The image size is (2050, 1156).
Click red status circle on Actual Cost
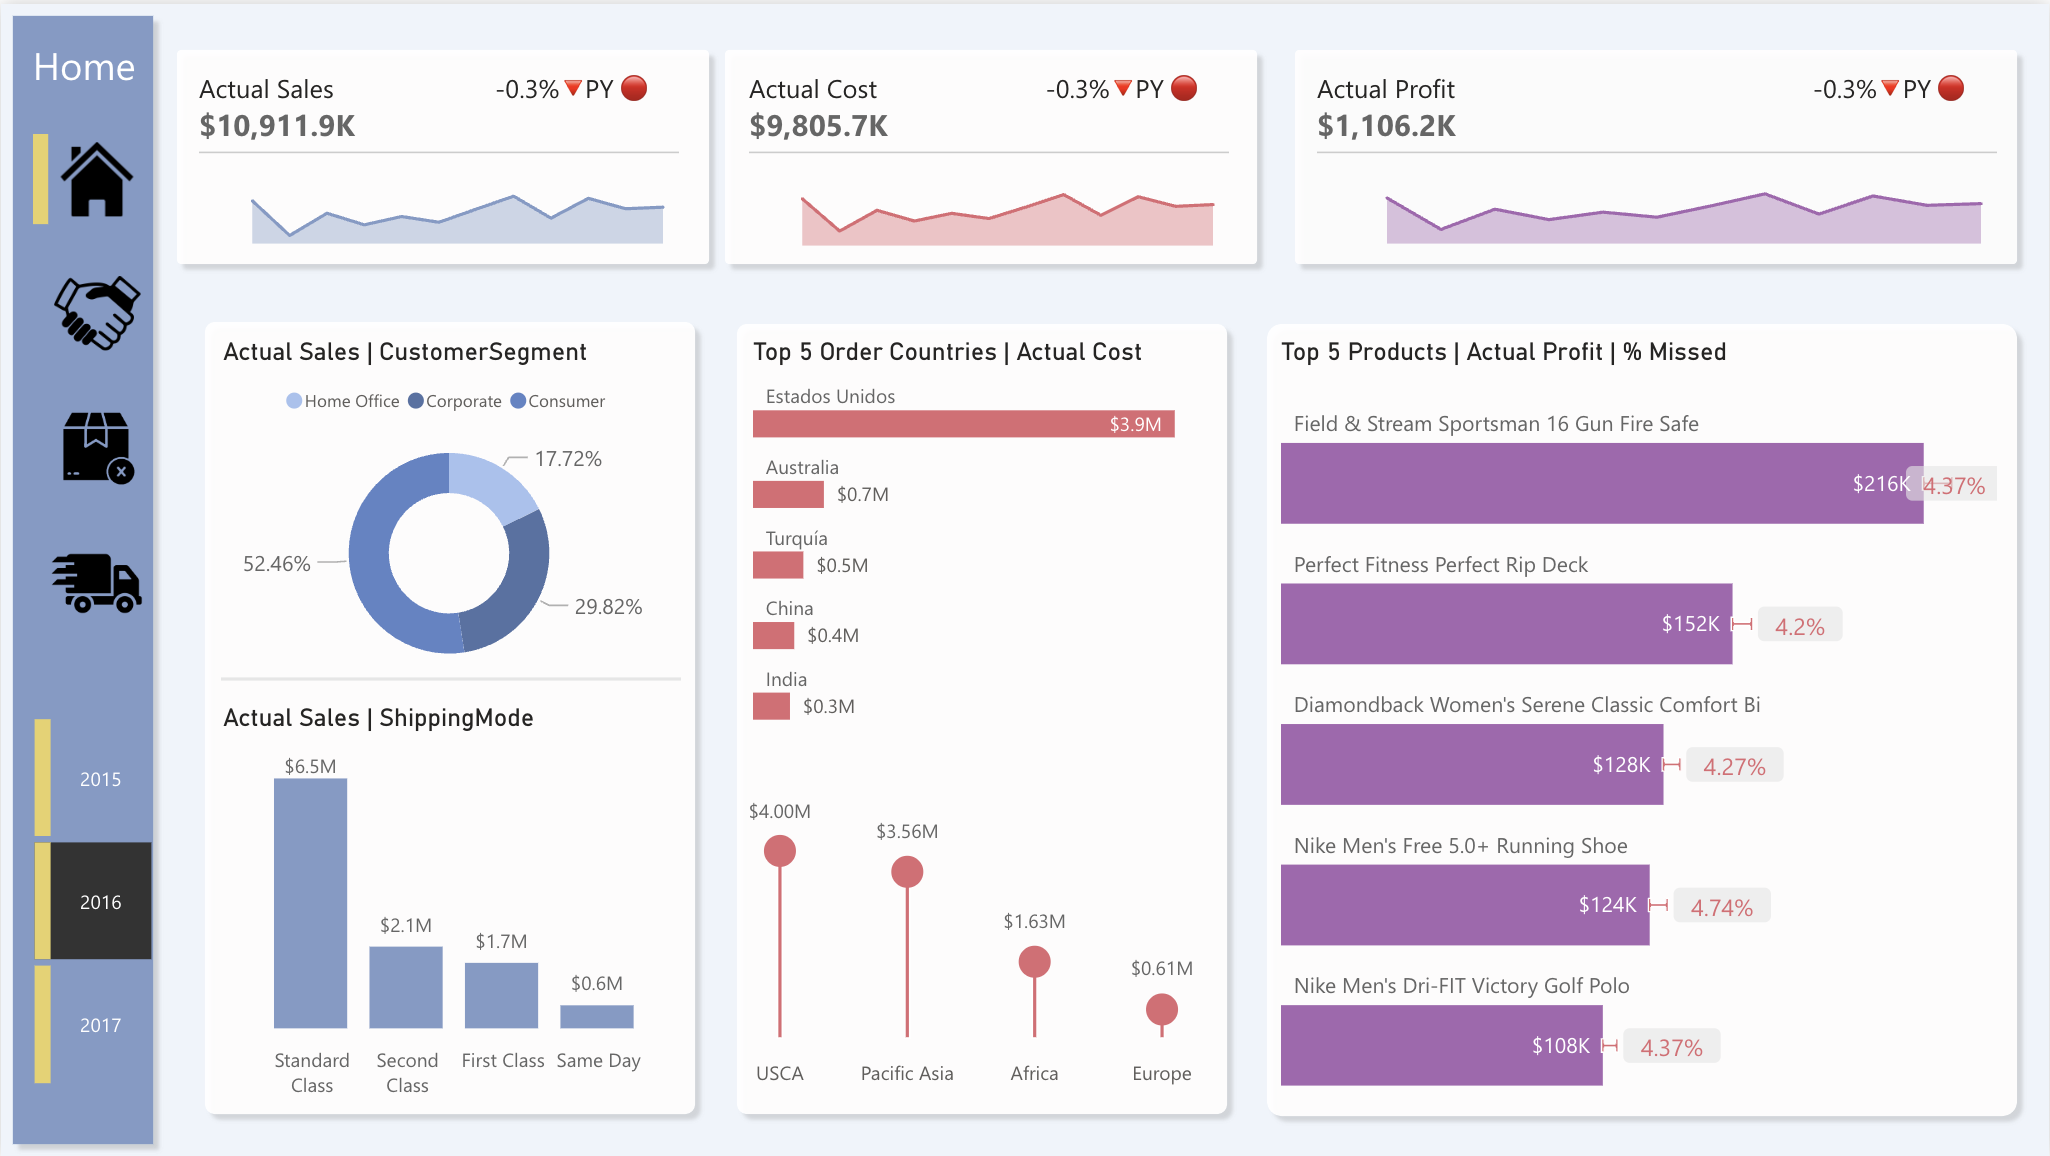1184,89
